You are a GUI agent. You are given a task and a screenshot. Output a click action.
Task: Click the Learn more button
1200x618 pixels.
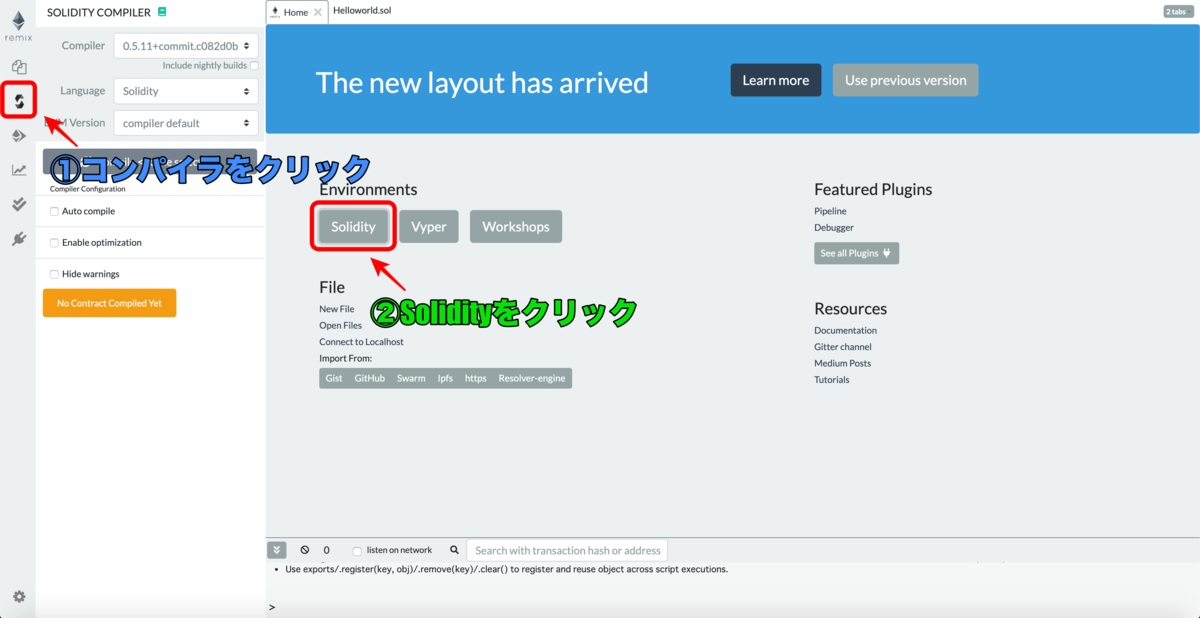pyautogui.click(x=776, y=80)
